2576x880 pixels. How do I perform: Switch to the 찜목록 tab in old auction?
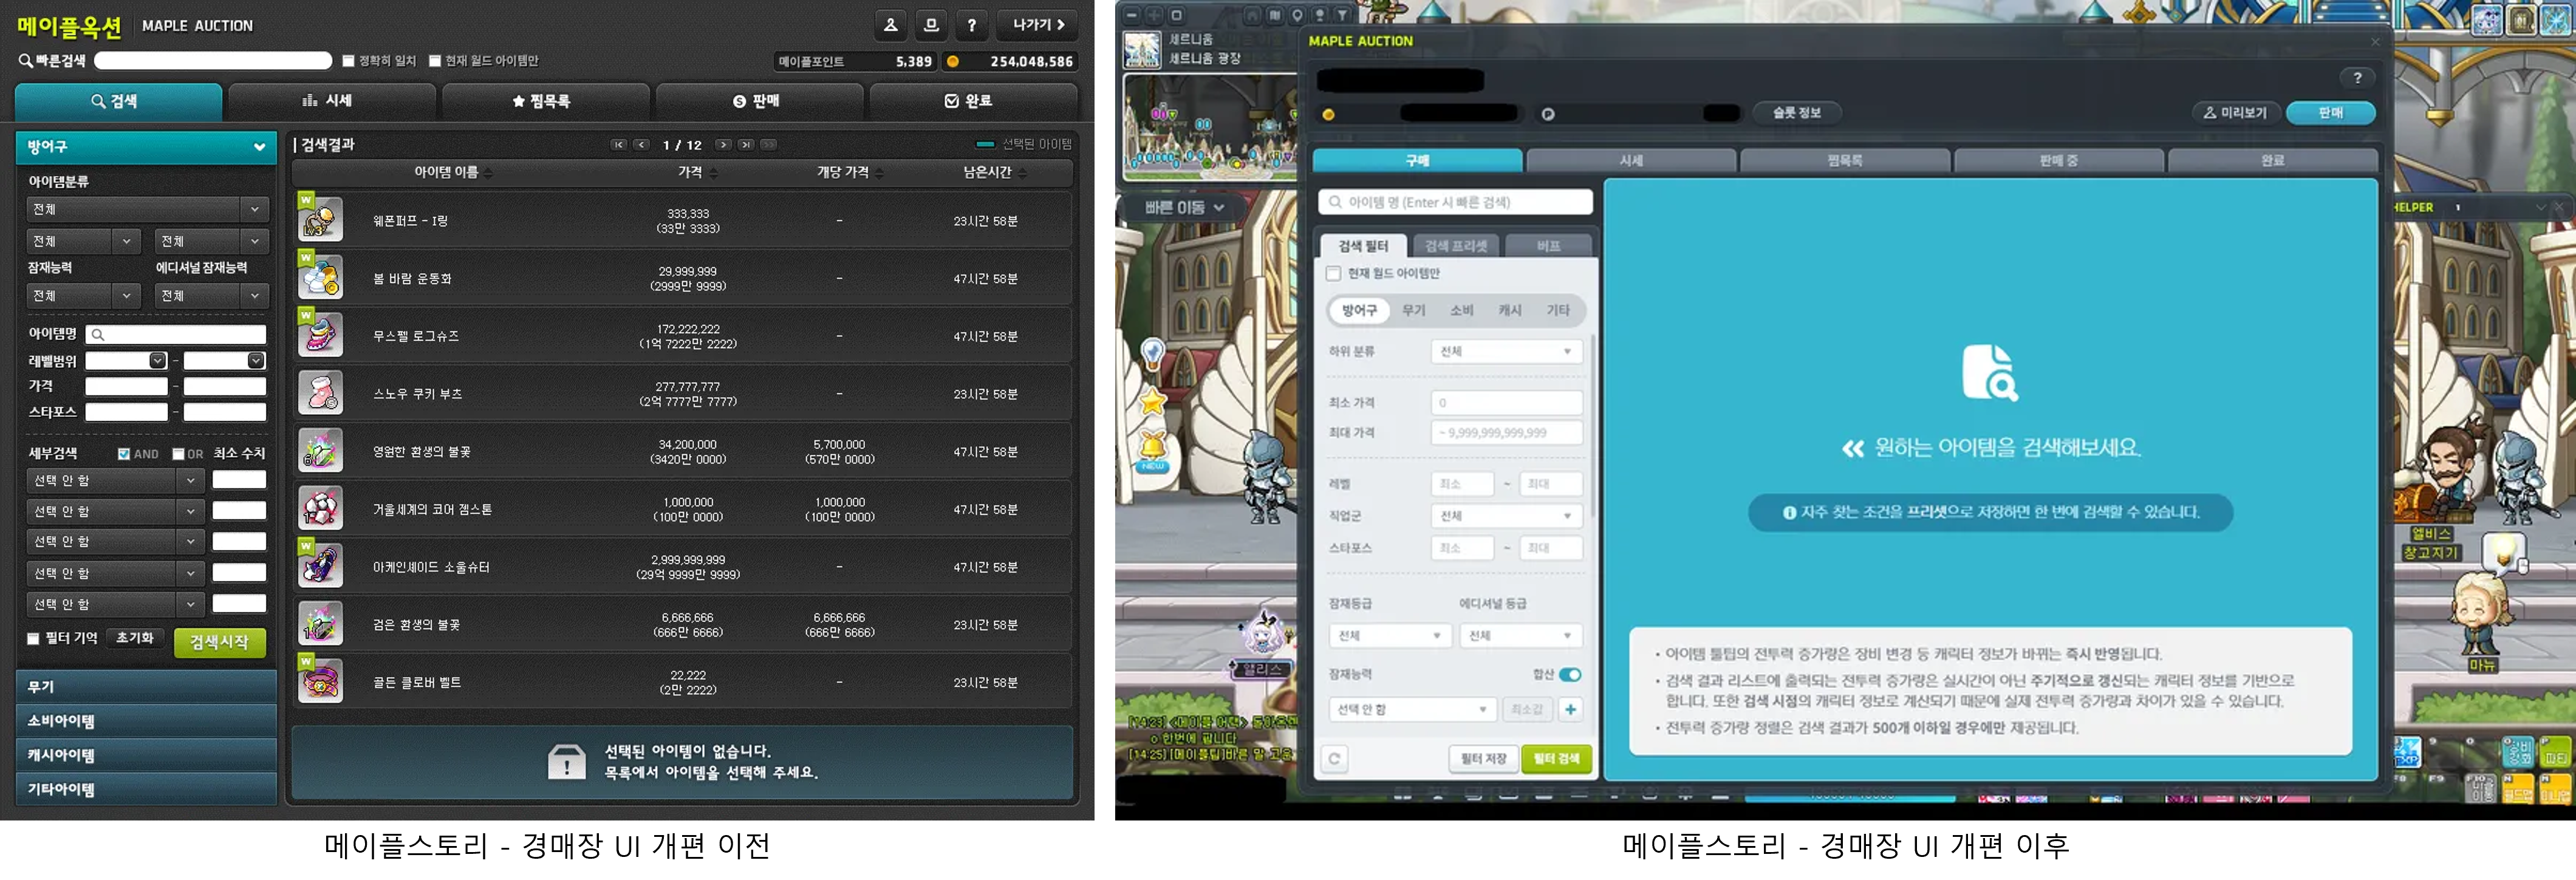pos(545,101)
